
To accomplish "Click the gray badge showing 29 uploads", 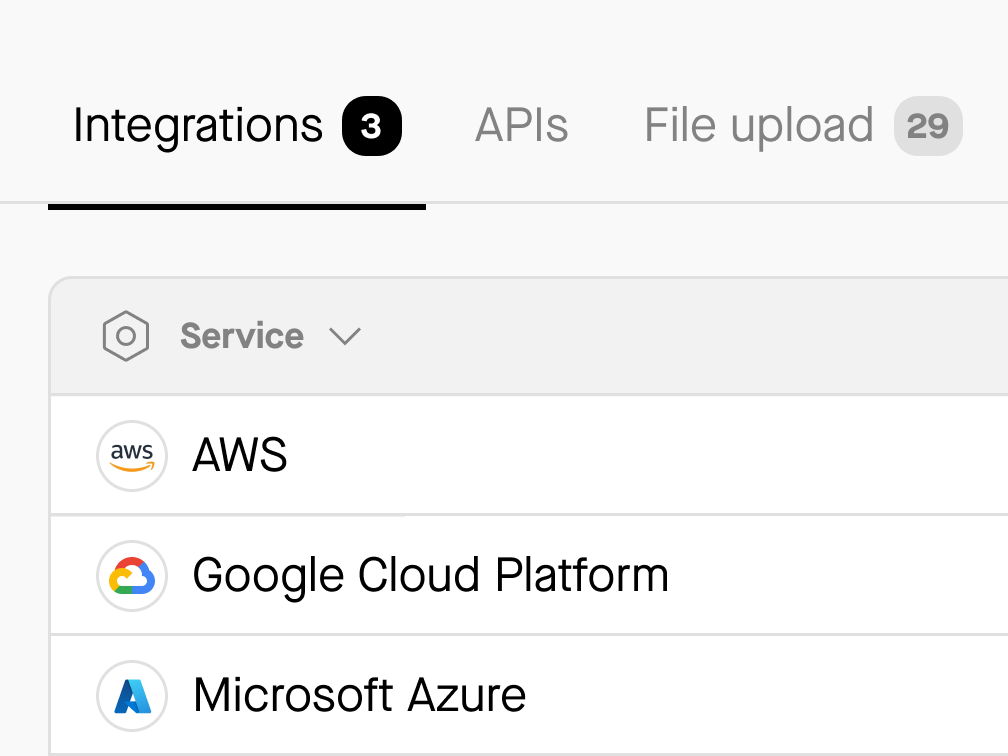I will pos(927,126).
